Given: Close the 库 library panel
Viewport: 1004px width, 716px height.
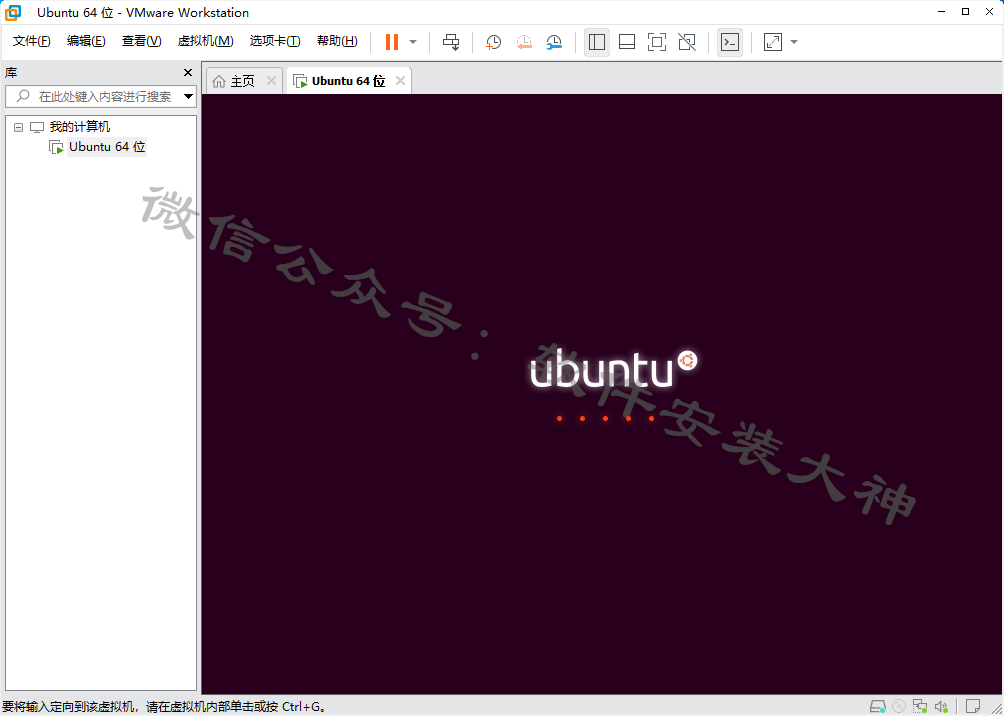Looking at the screenshot, I should pyautogui.click(x=188, y=72).
